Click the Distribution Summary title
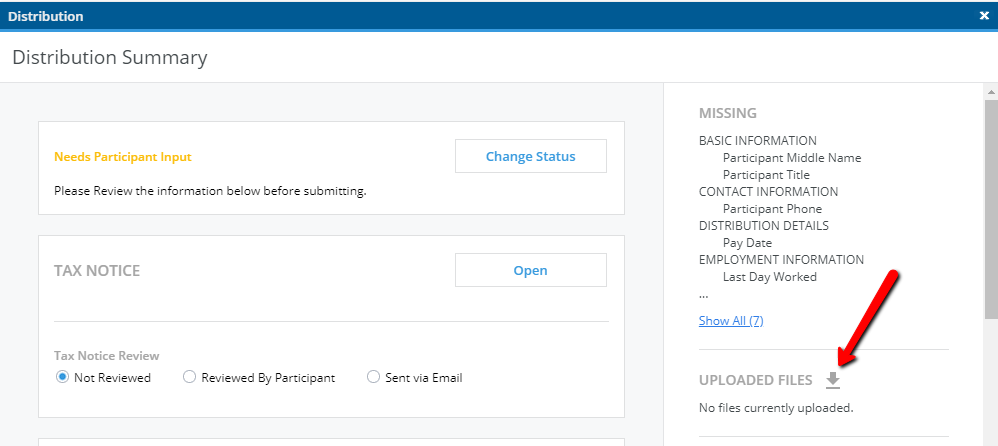This screenshot has height=446, width=998. click(x=109, y=57)
